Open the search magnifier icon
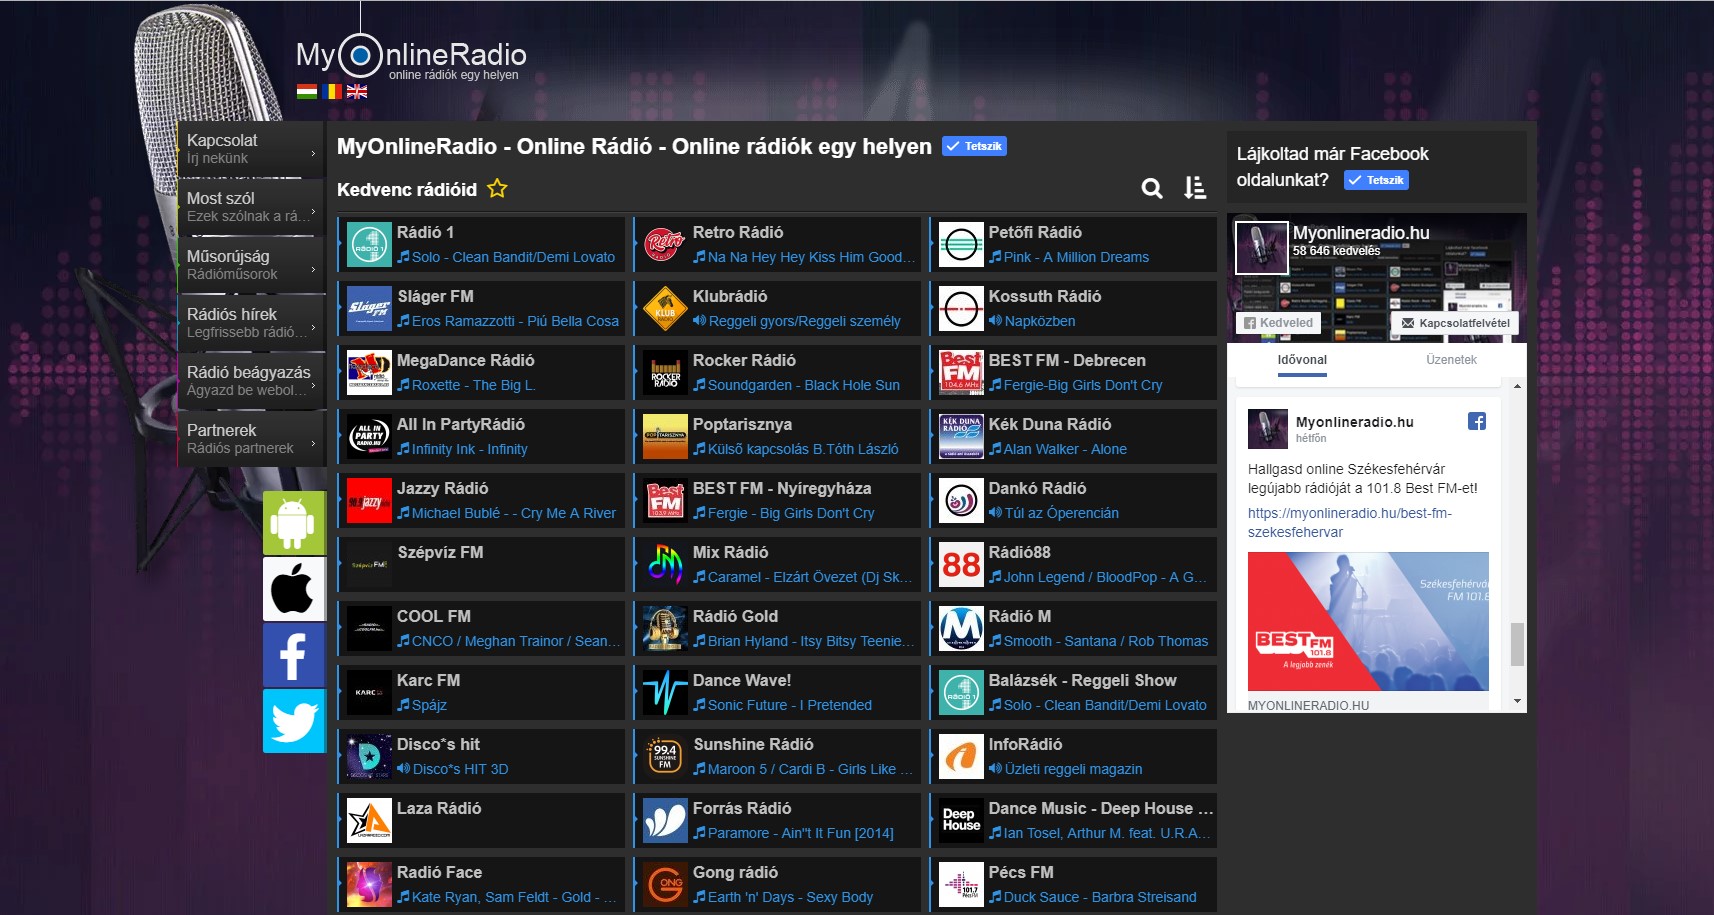 pyautogui.click(x=1152, y=188)
